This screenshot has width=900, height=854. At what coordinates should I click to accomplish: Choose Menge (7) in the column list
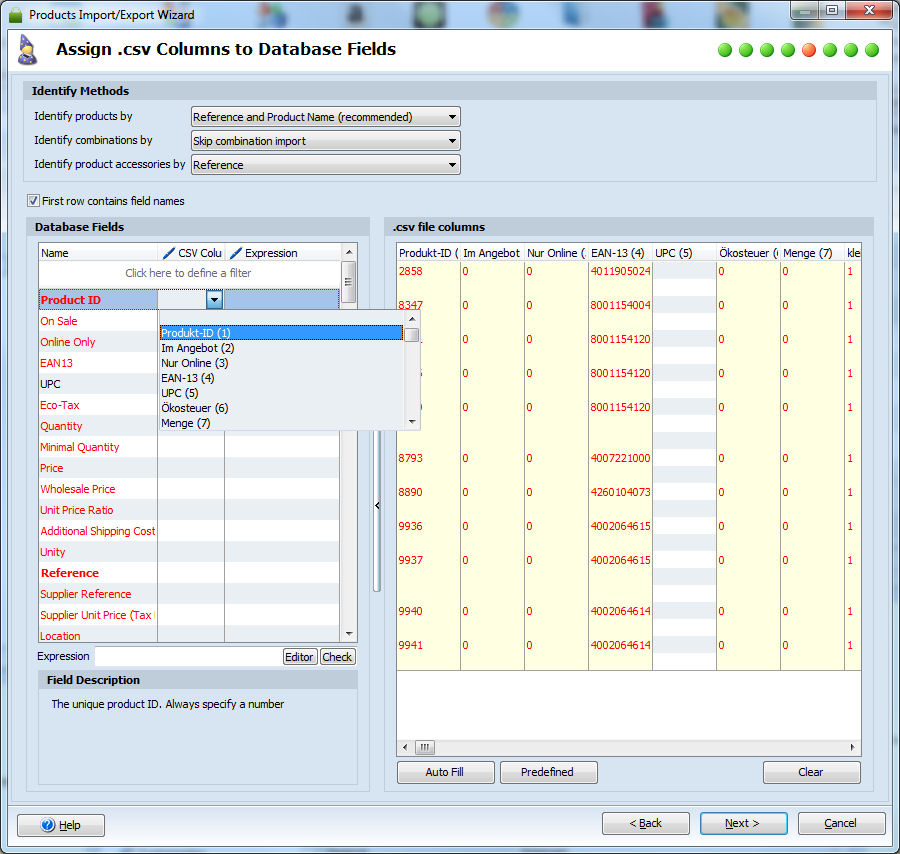click(186, 423)
